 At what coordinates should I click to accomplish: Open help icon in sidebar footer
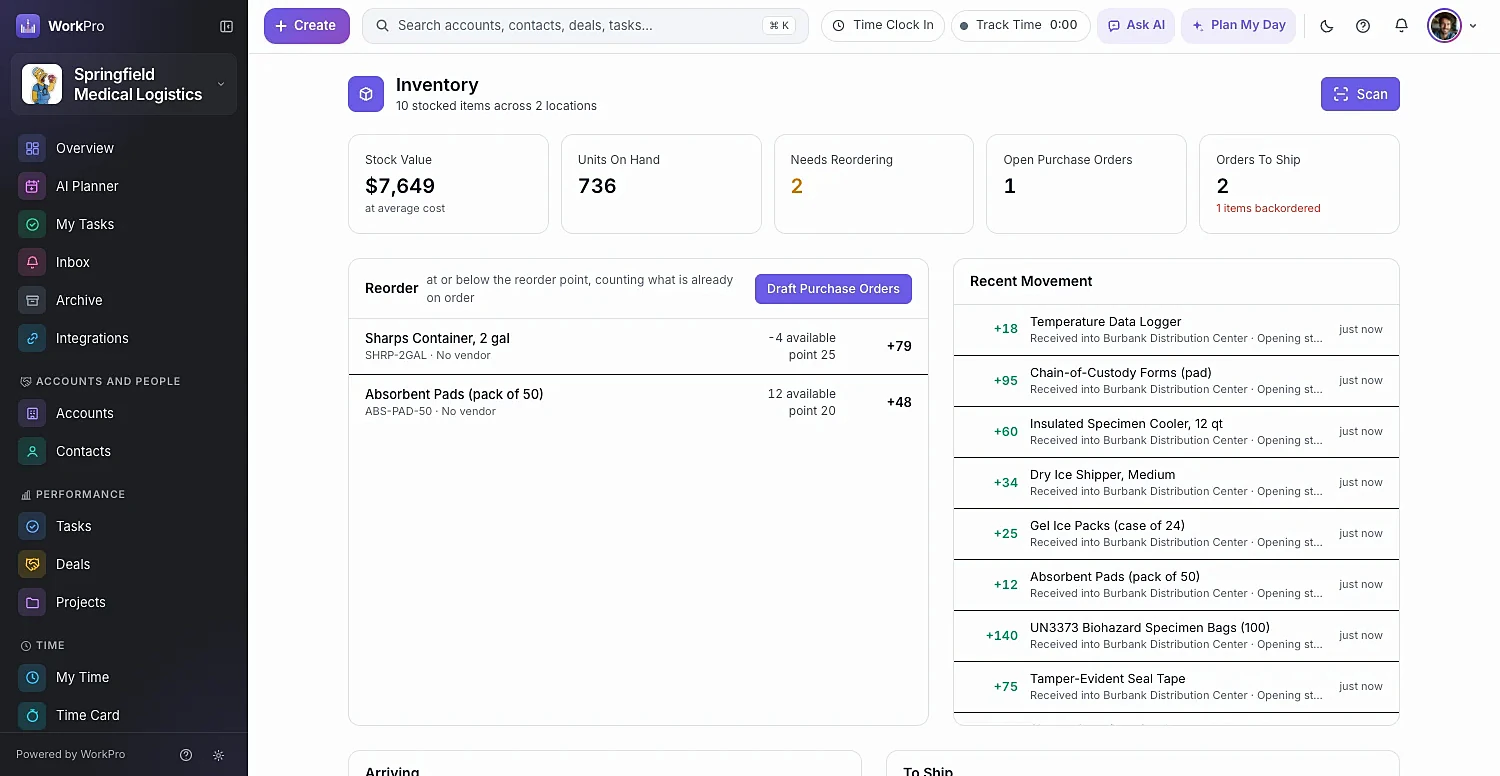pyautogui.click(x=186, y=755)
